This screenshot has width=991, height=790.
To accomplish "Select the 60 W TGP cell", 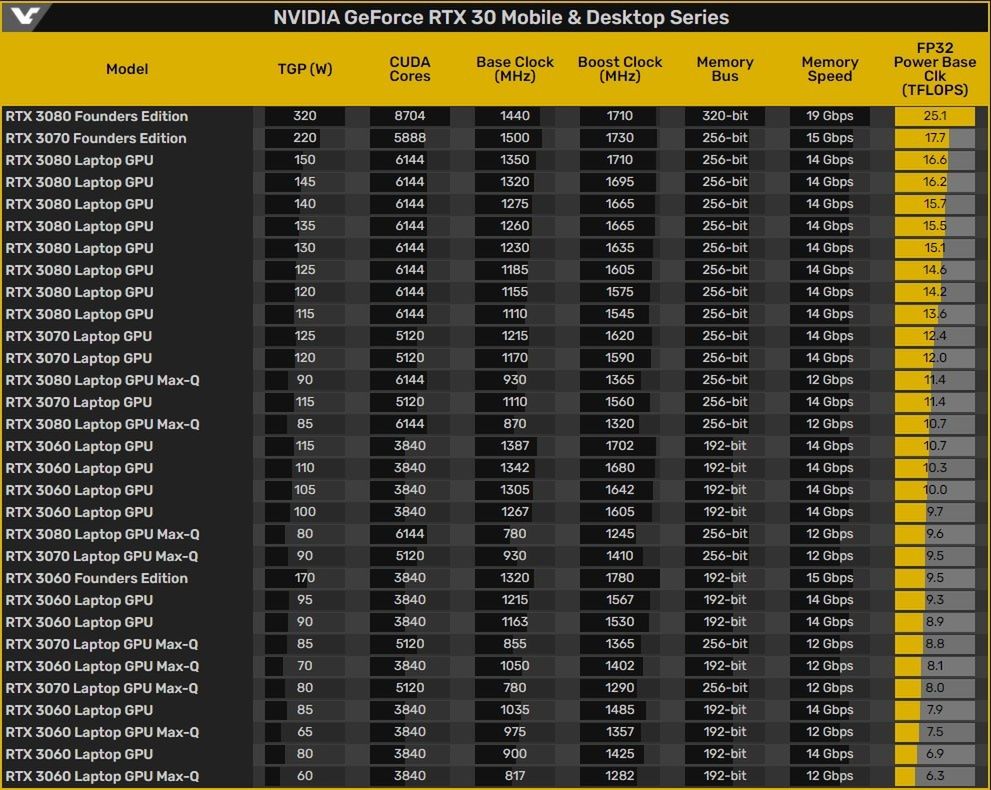I will click(x=305, y=775).
